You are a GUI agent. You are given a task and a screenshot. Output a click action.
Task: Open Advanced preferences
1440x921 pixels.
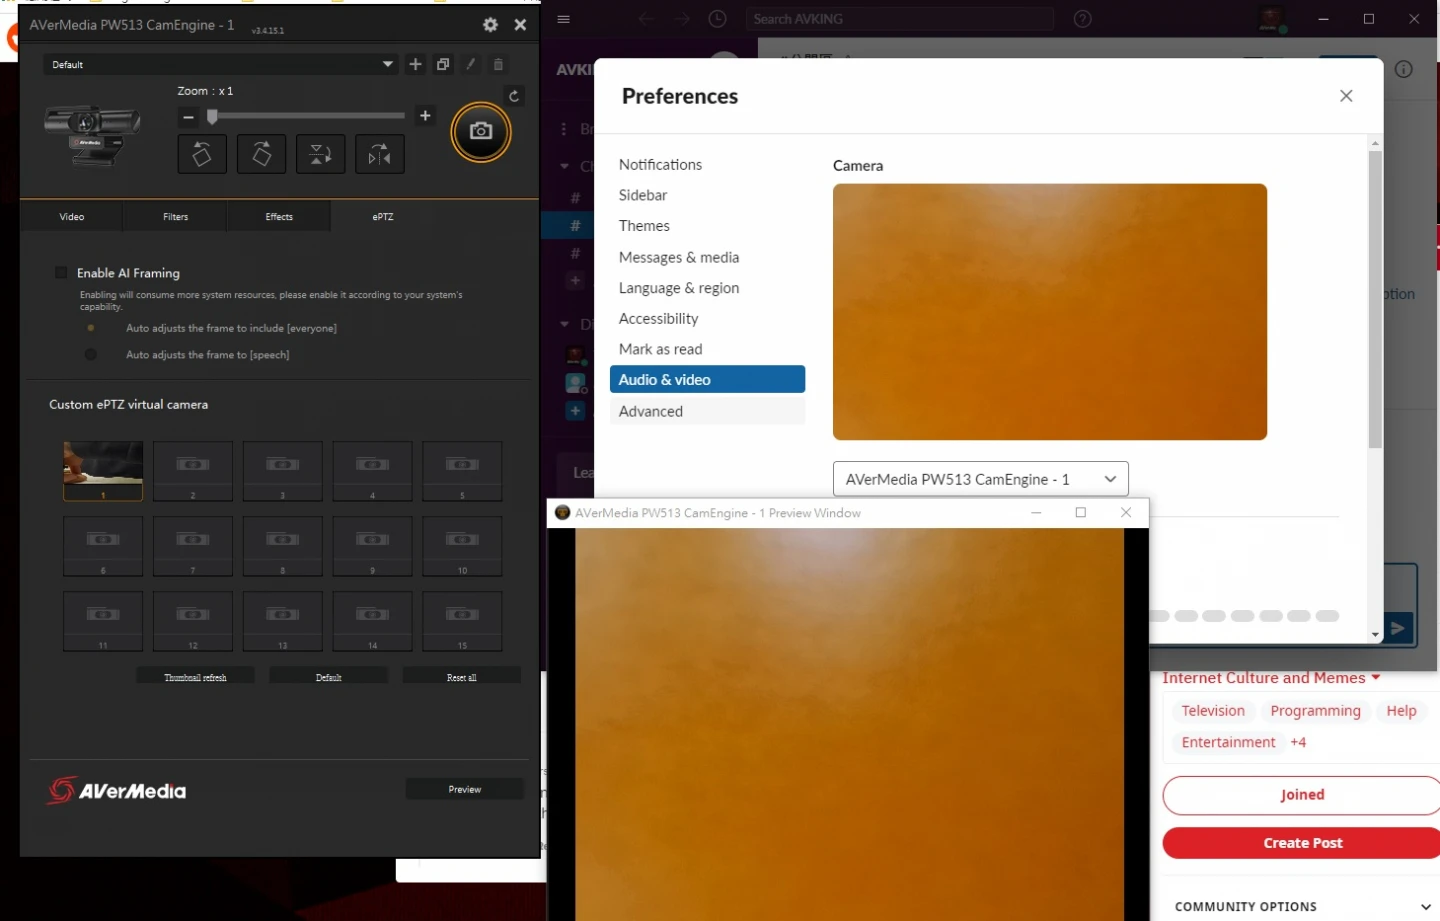pos(707,411)
